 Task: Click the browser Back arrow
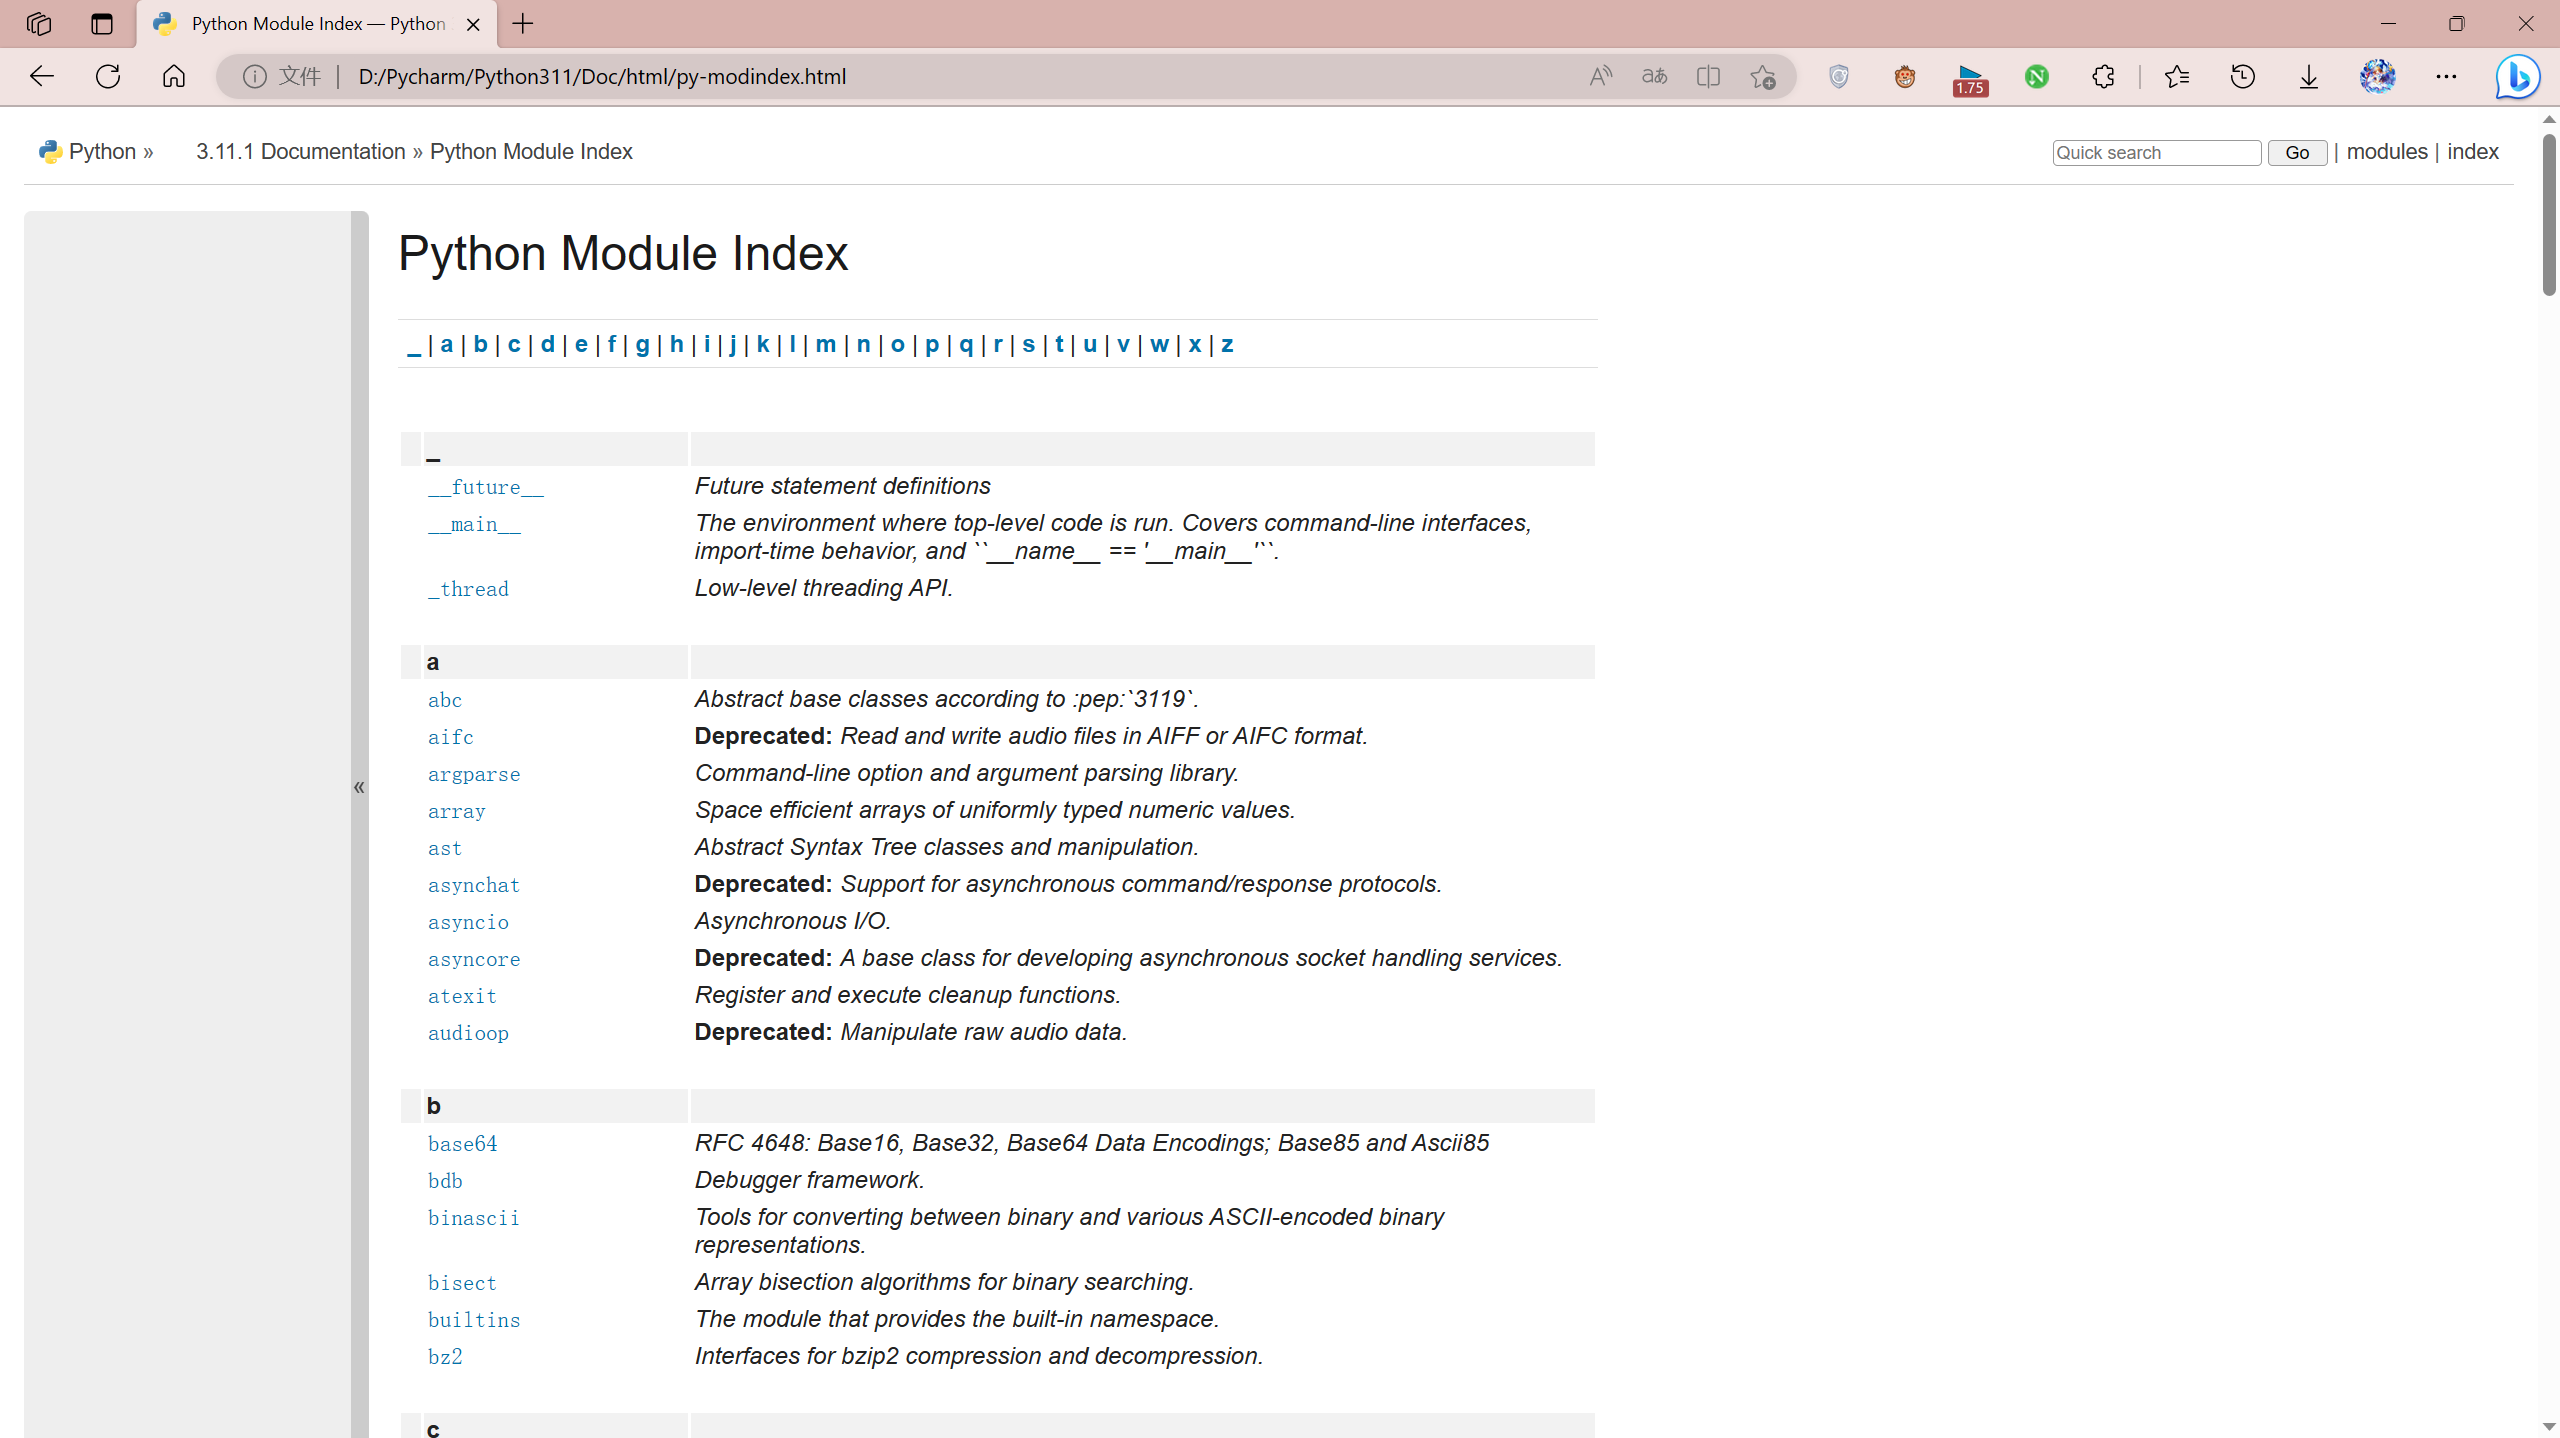(42, 76)
